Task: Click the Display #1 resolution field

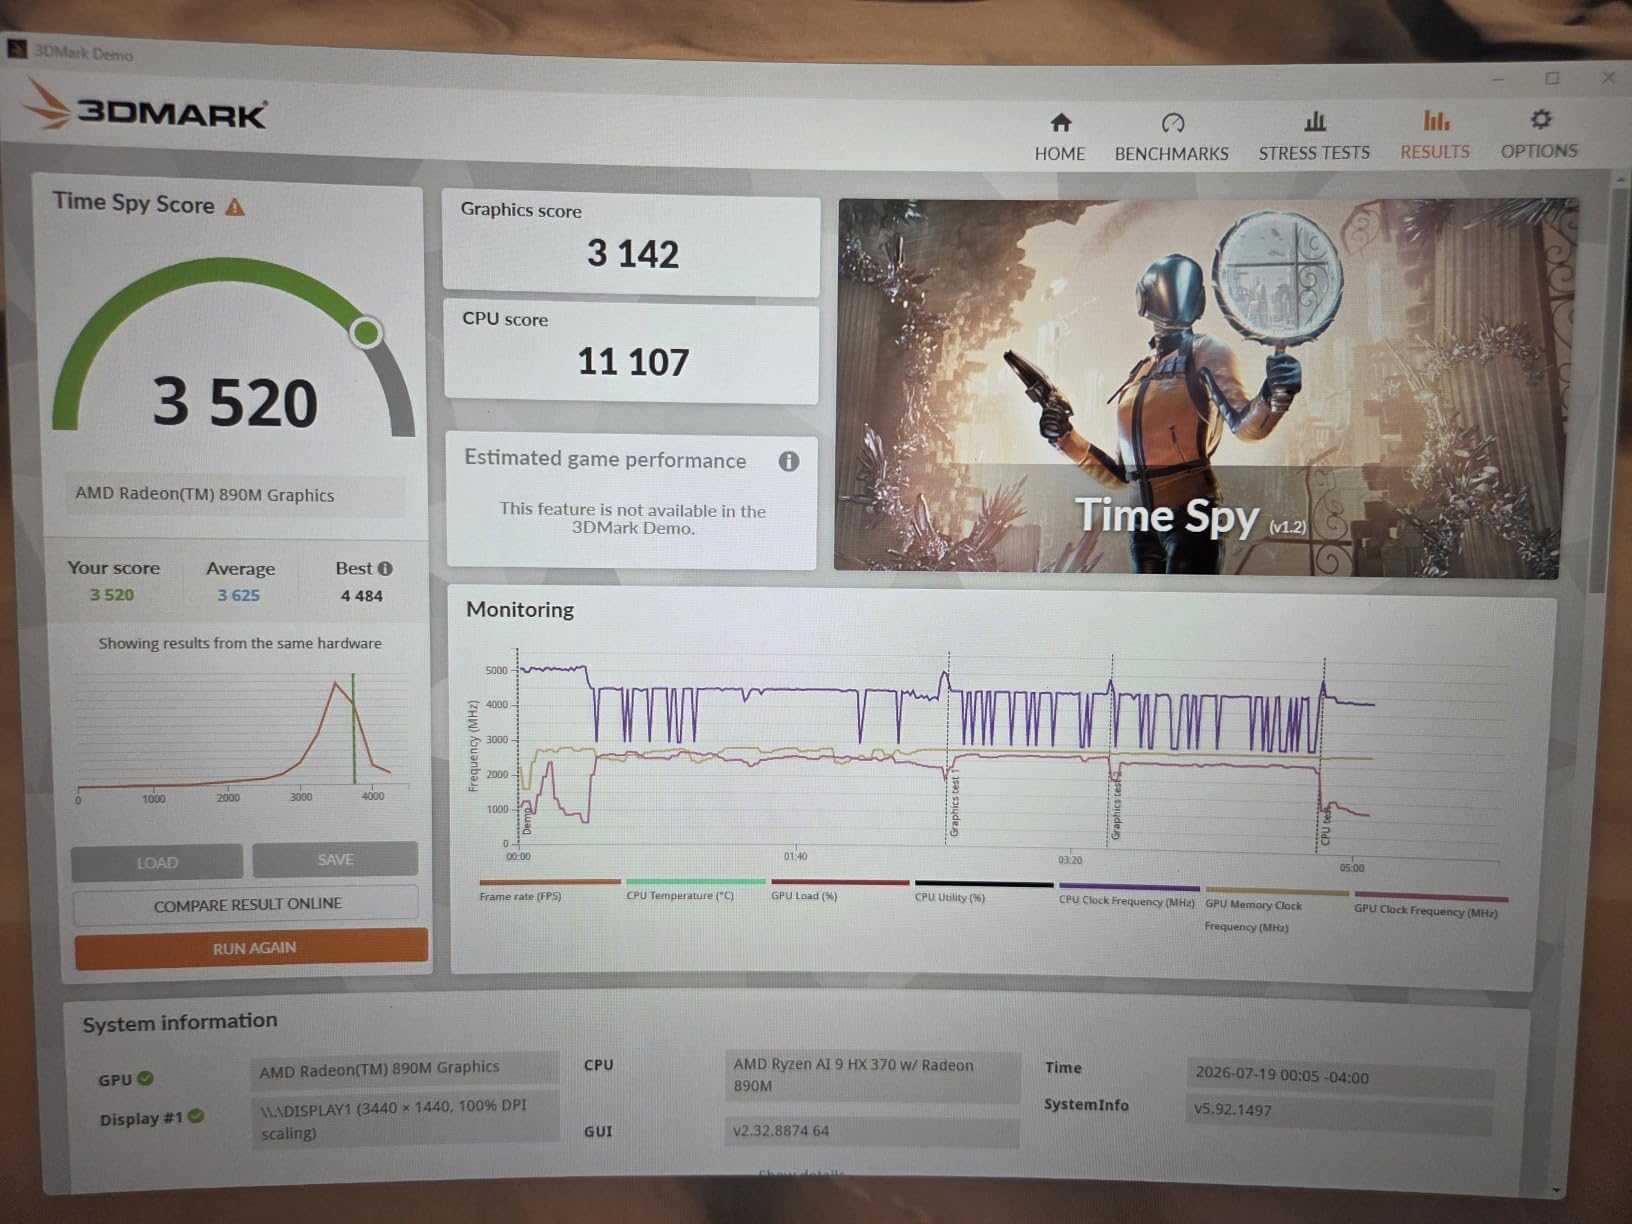Action: pos(405,1119)
